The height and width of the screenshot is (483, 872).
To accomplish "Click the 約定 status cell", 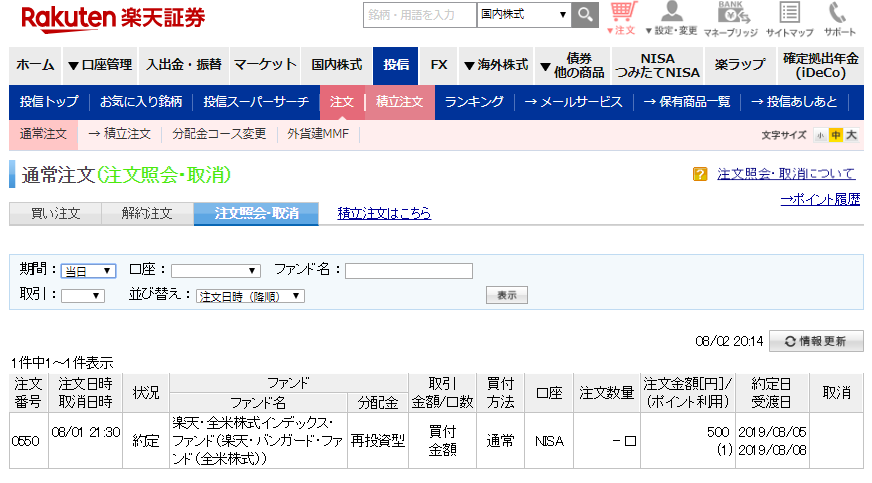I will 146,441.
